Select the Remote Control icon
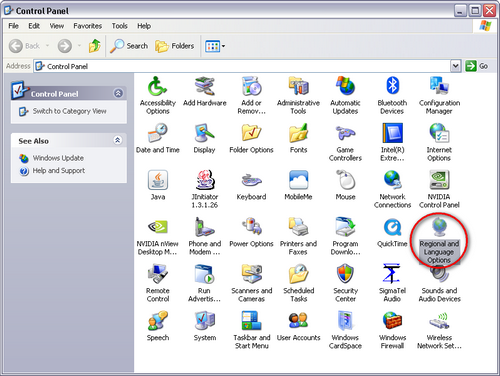Screen dimensions: 500x376 click(157, 274)
